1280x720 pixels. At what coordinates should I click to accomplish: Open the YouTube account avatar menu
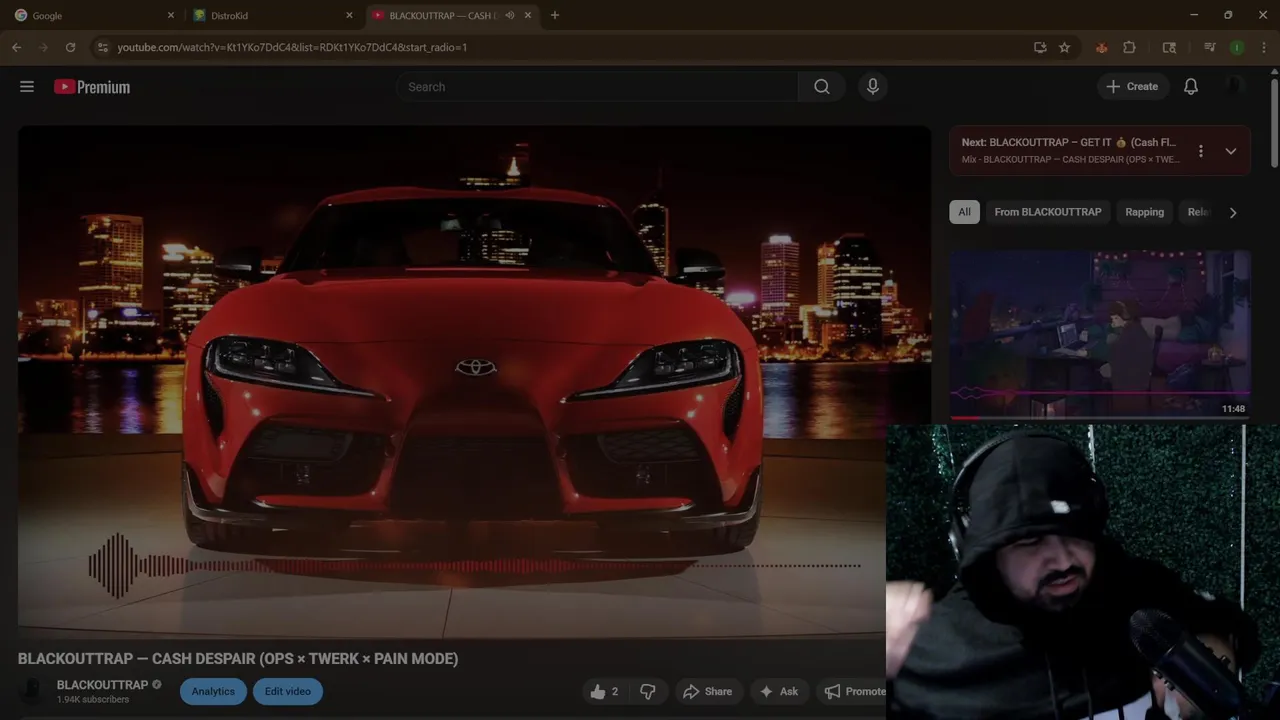coord(1235,87)
